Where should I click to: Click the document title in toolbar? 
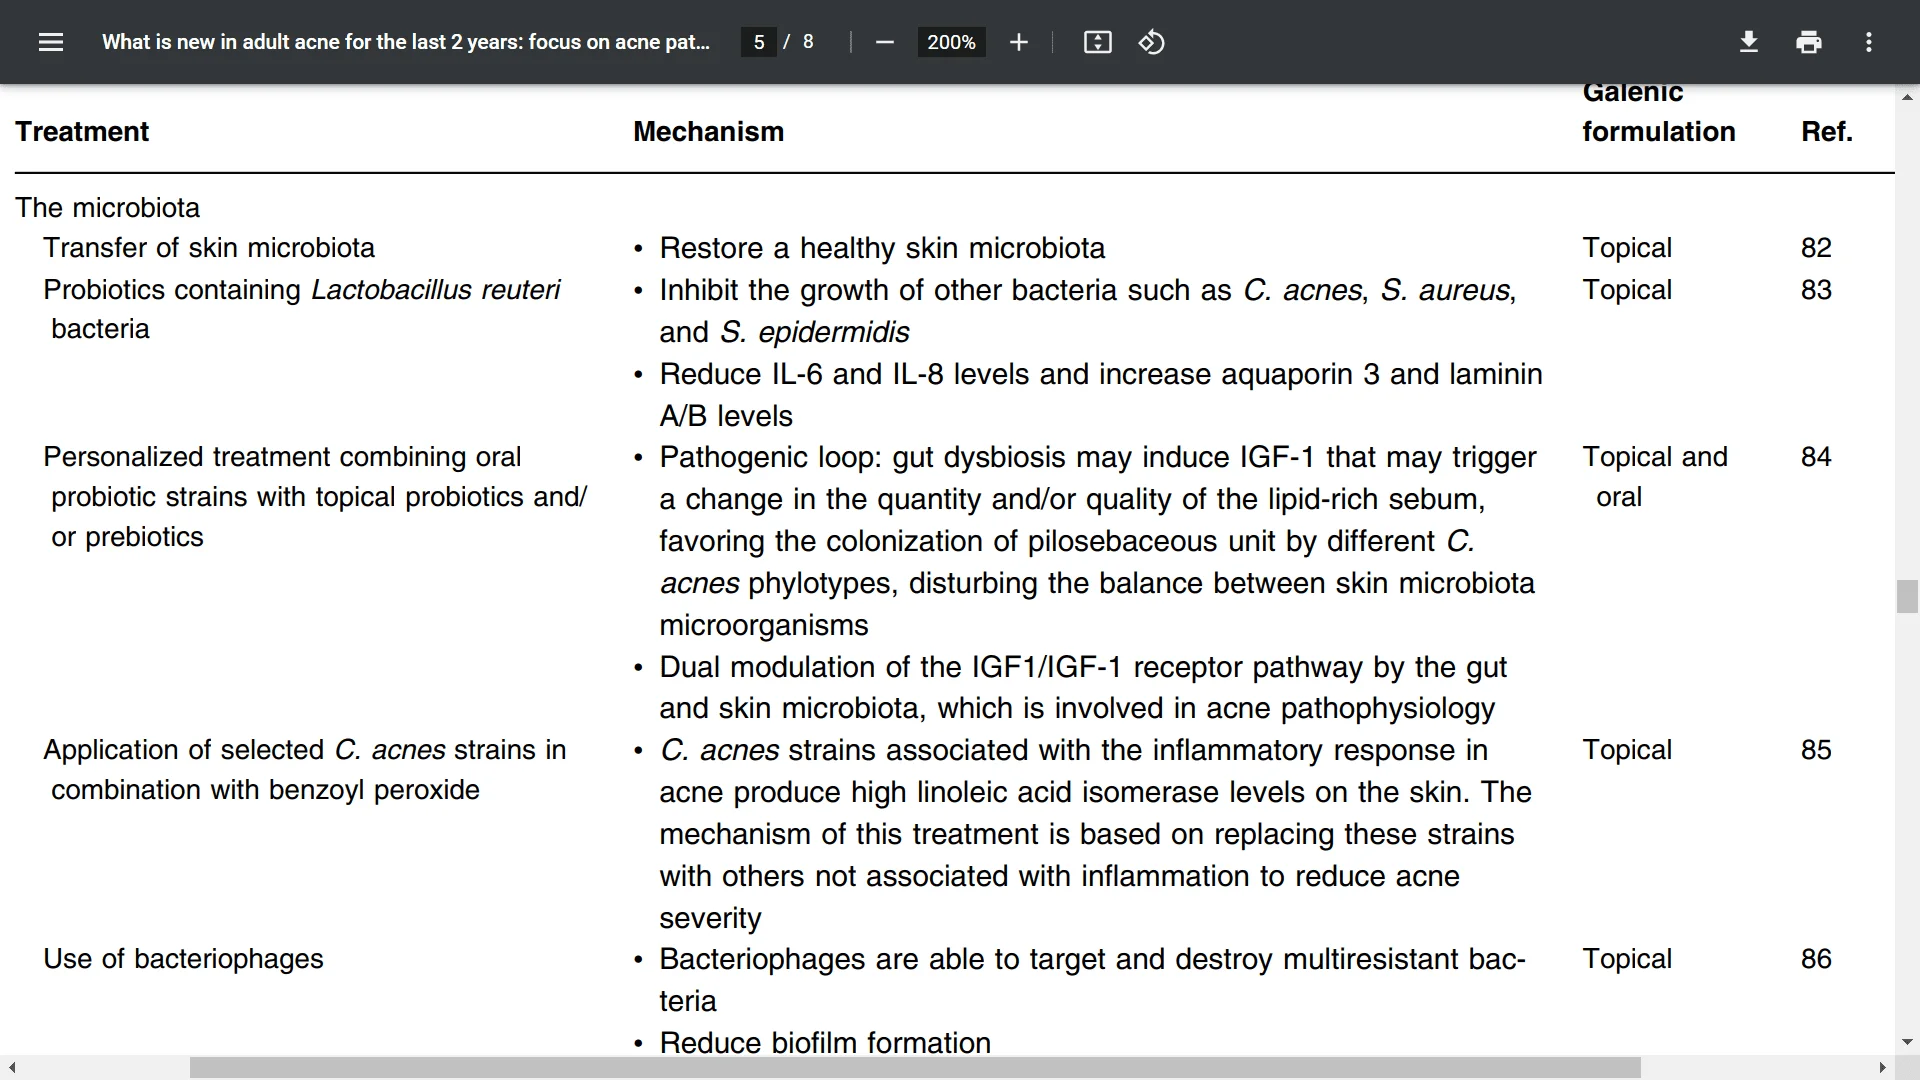point(406,42)
